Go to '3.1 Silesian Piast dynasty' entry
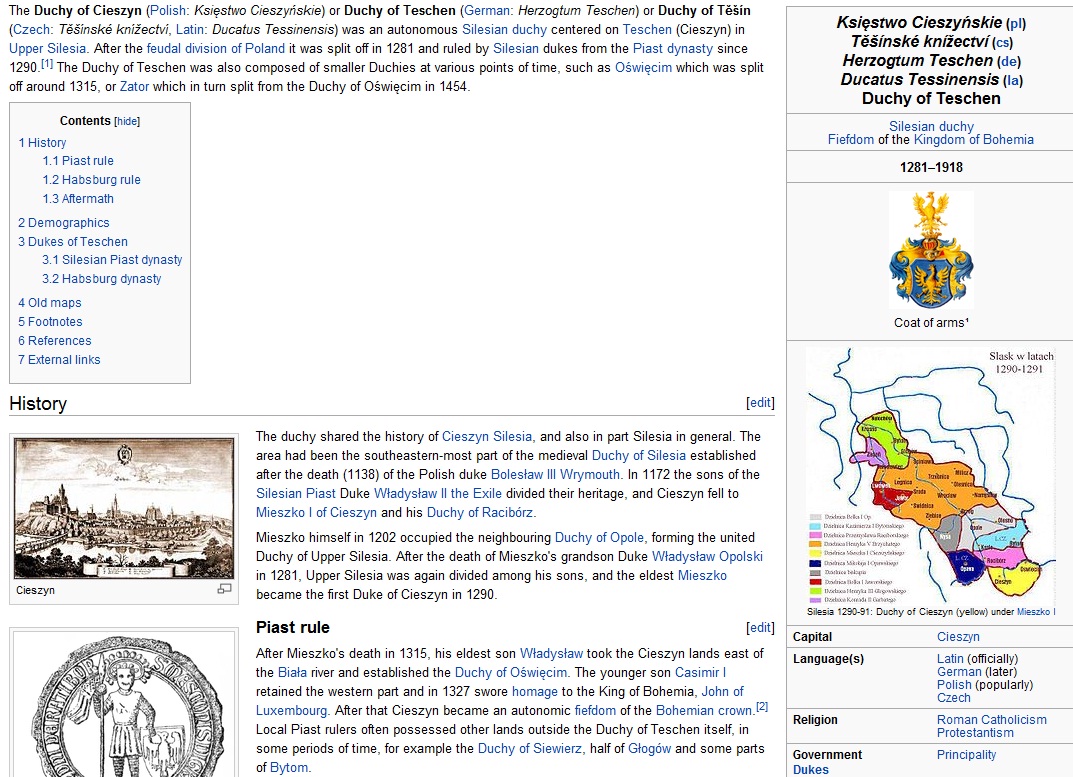 [112, 260]
